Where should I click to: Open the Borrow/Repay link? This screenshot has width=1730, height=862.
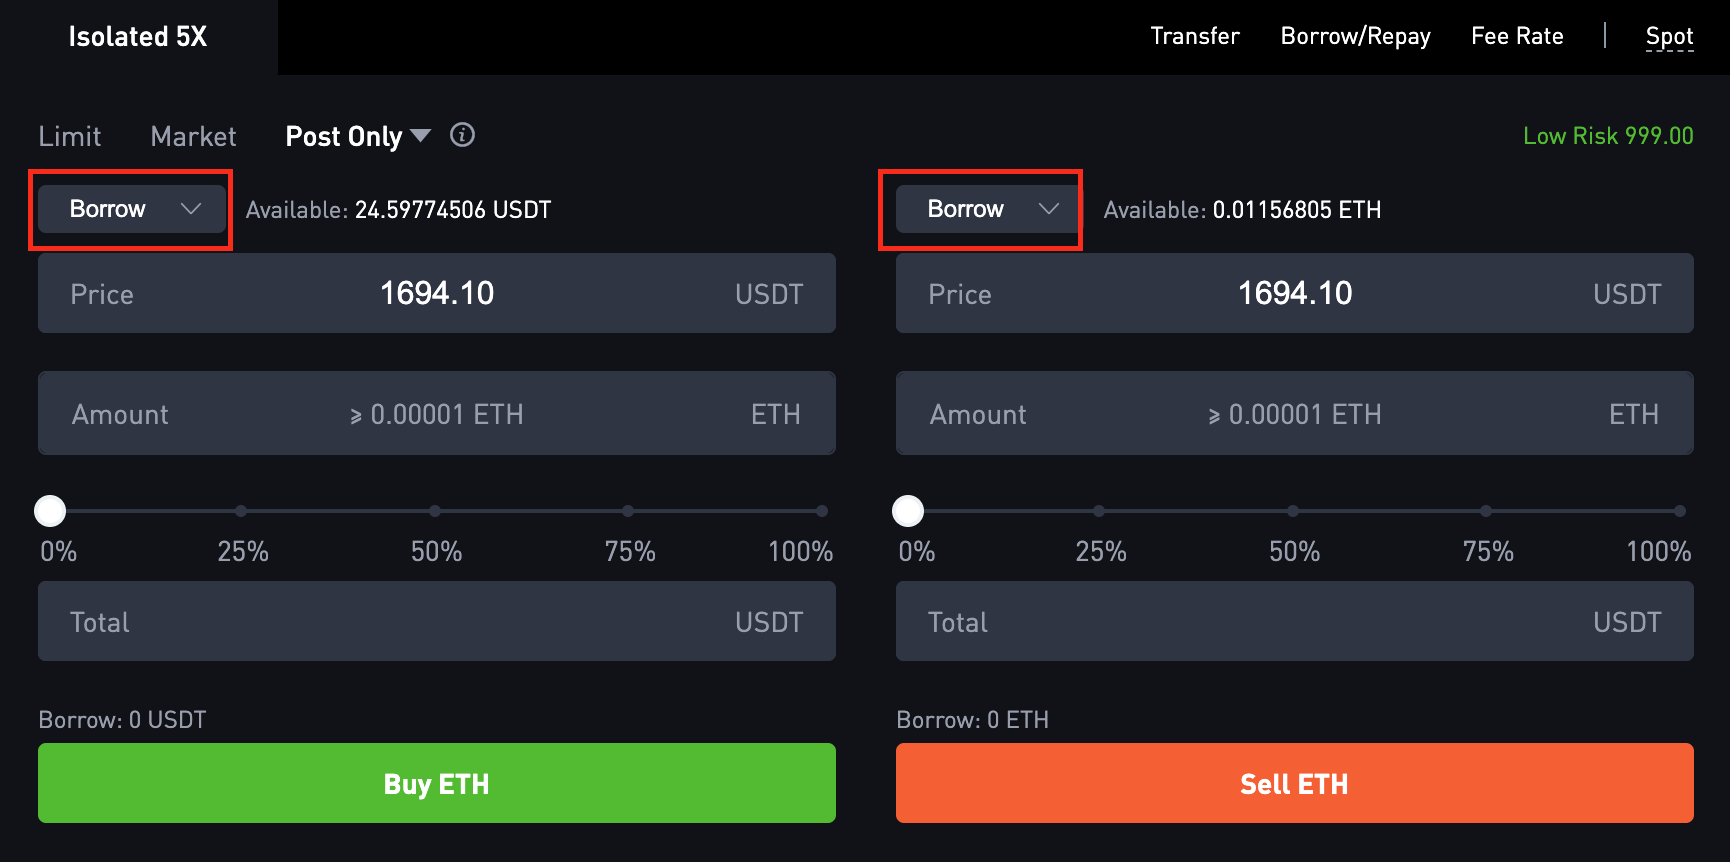1356,37
